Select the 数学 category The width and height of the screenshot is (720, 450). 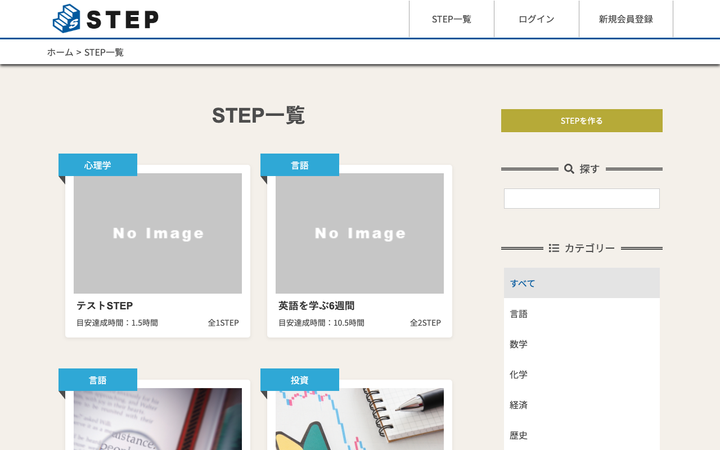pos(582,344)
